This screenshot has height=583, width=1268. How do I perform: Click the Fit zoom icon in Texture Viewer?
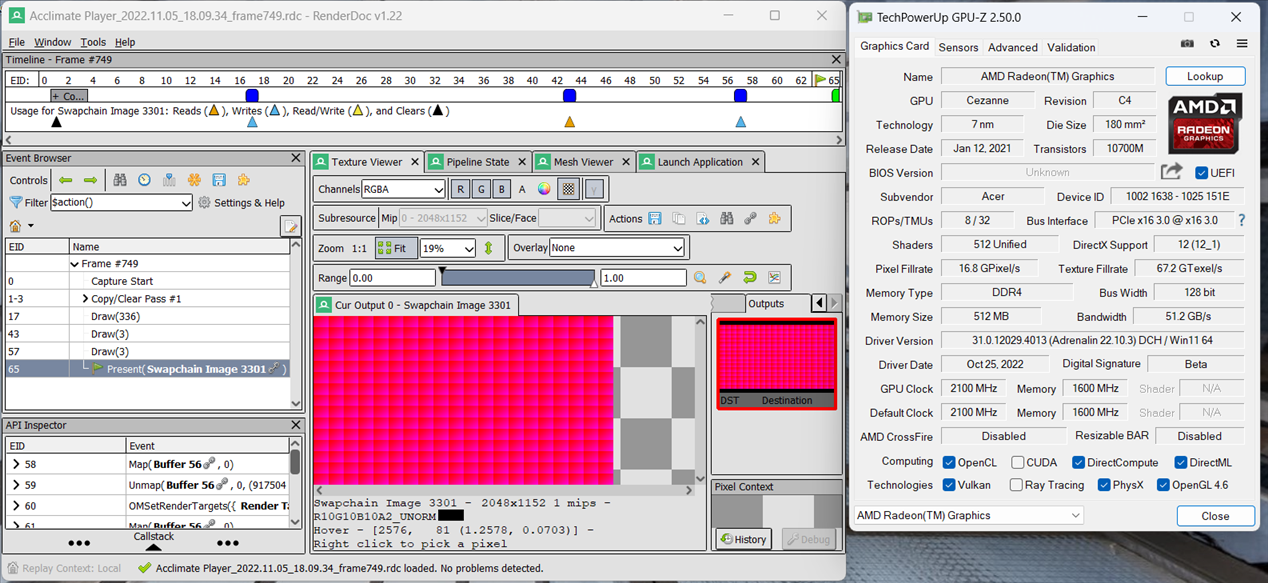[x=393, y=248]
